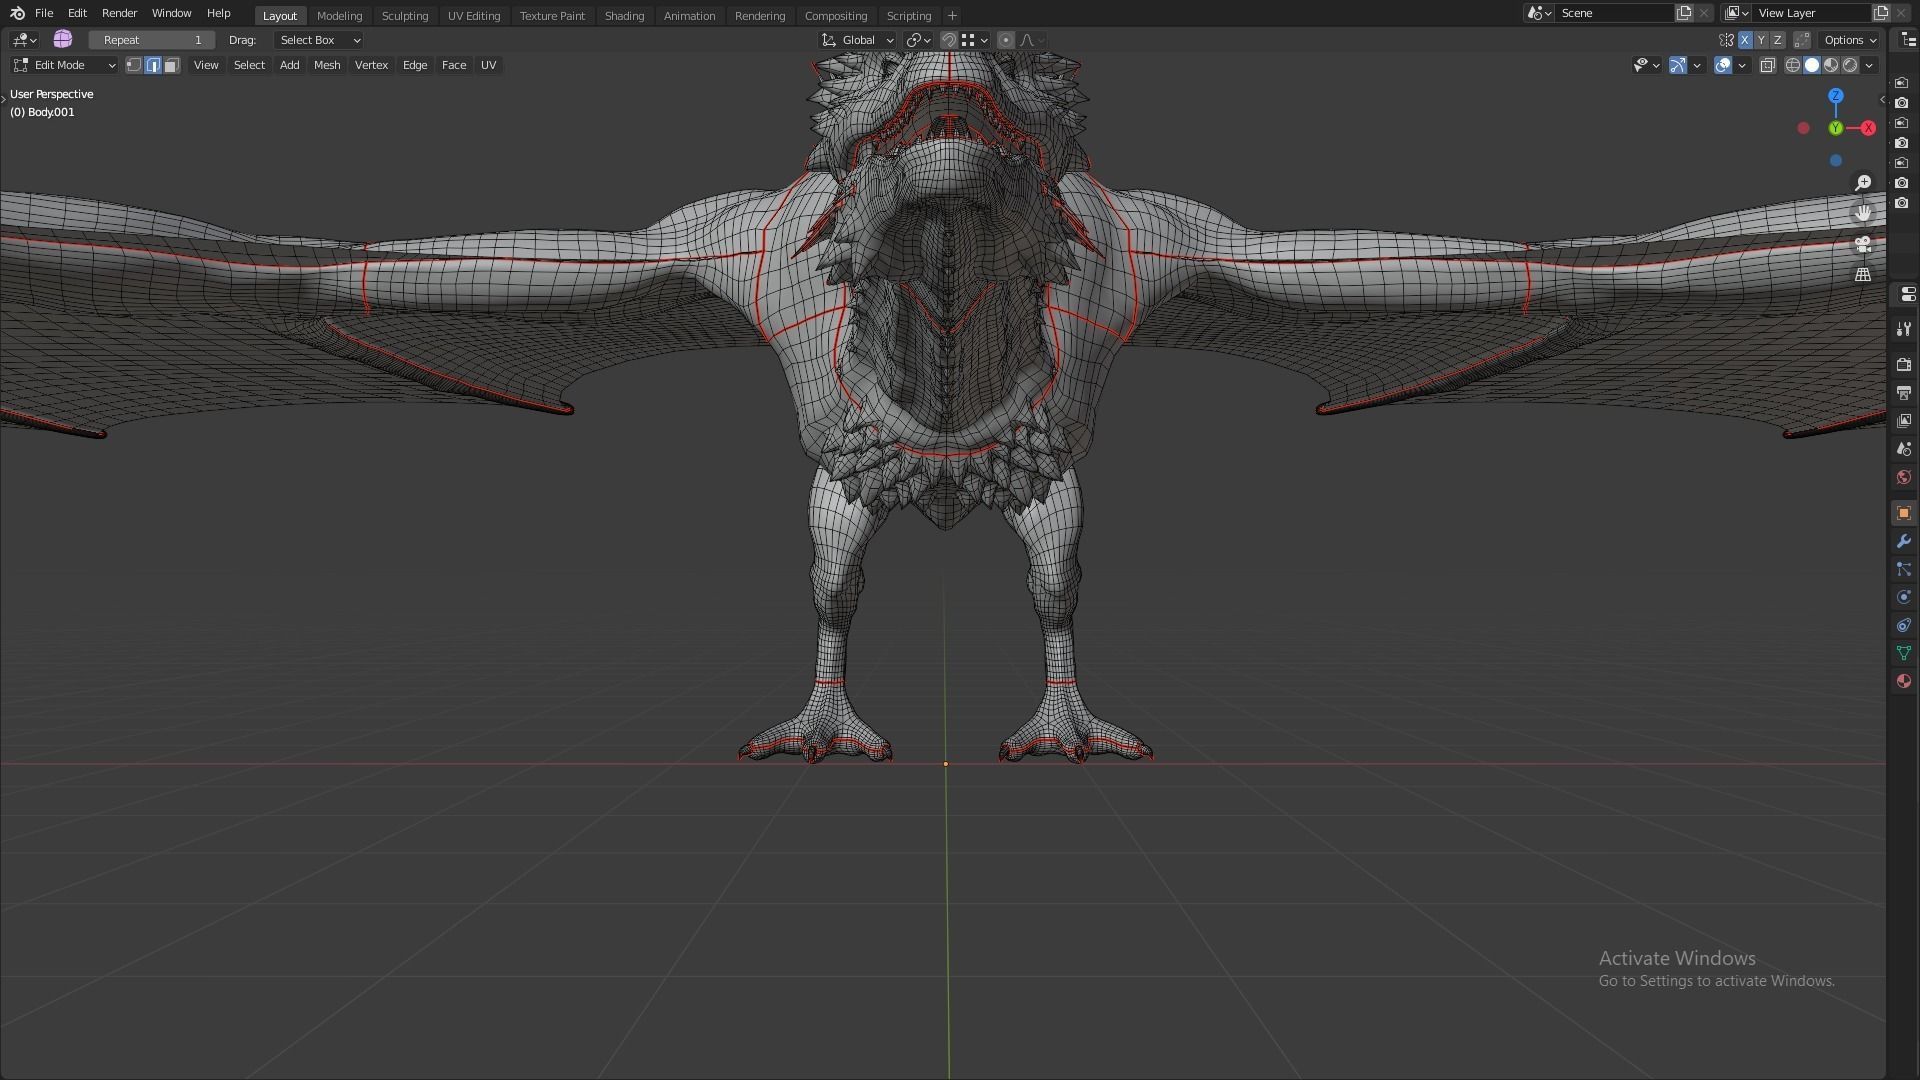
Task: Switch perspective/orthographic grid icon
Action: point(1862,274)
